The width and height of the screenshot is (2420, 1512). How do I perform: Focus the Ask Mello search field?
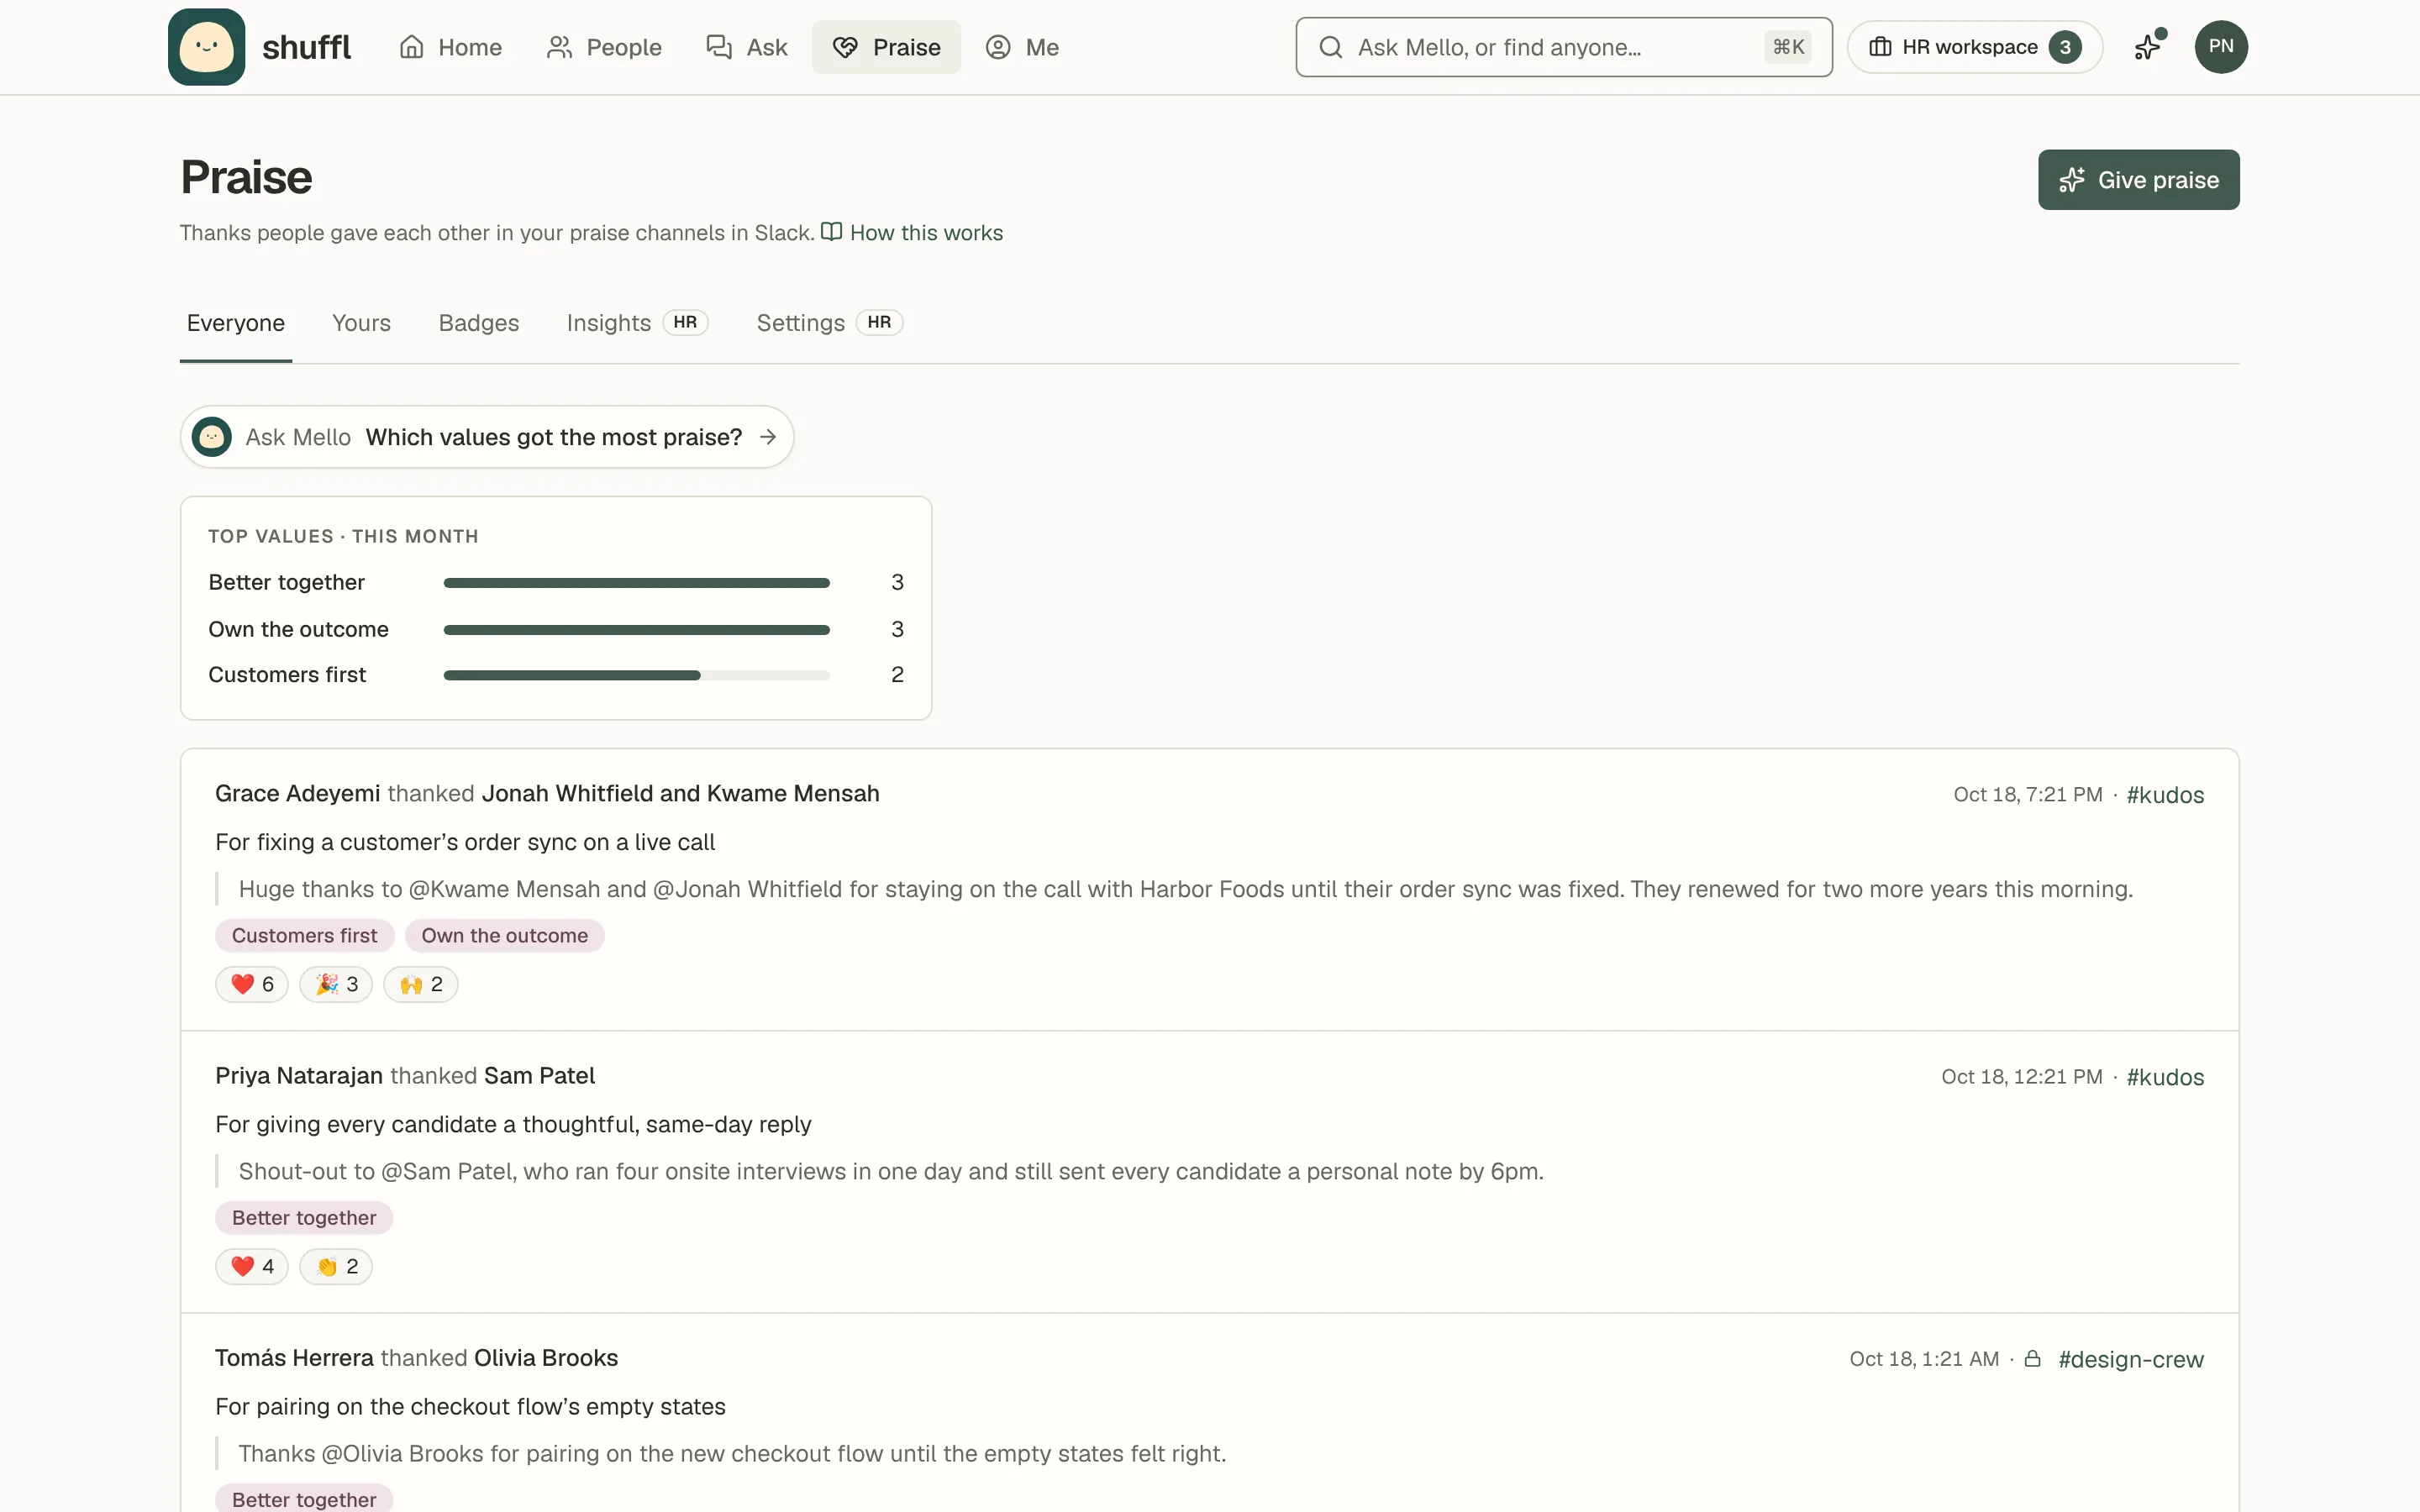point(1564,47)
